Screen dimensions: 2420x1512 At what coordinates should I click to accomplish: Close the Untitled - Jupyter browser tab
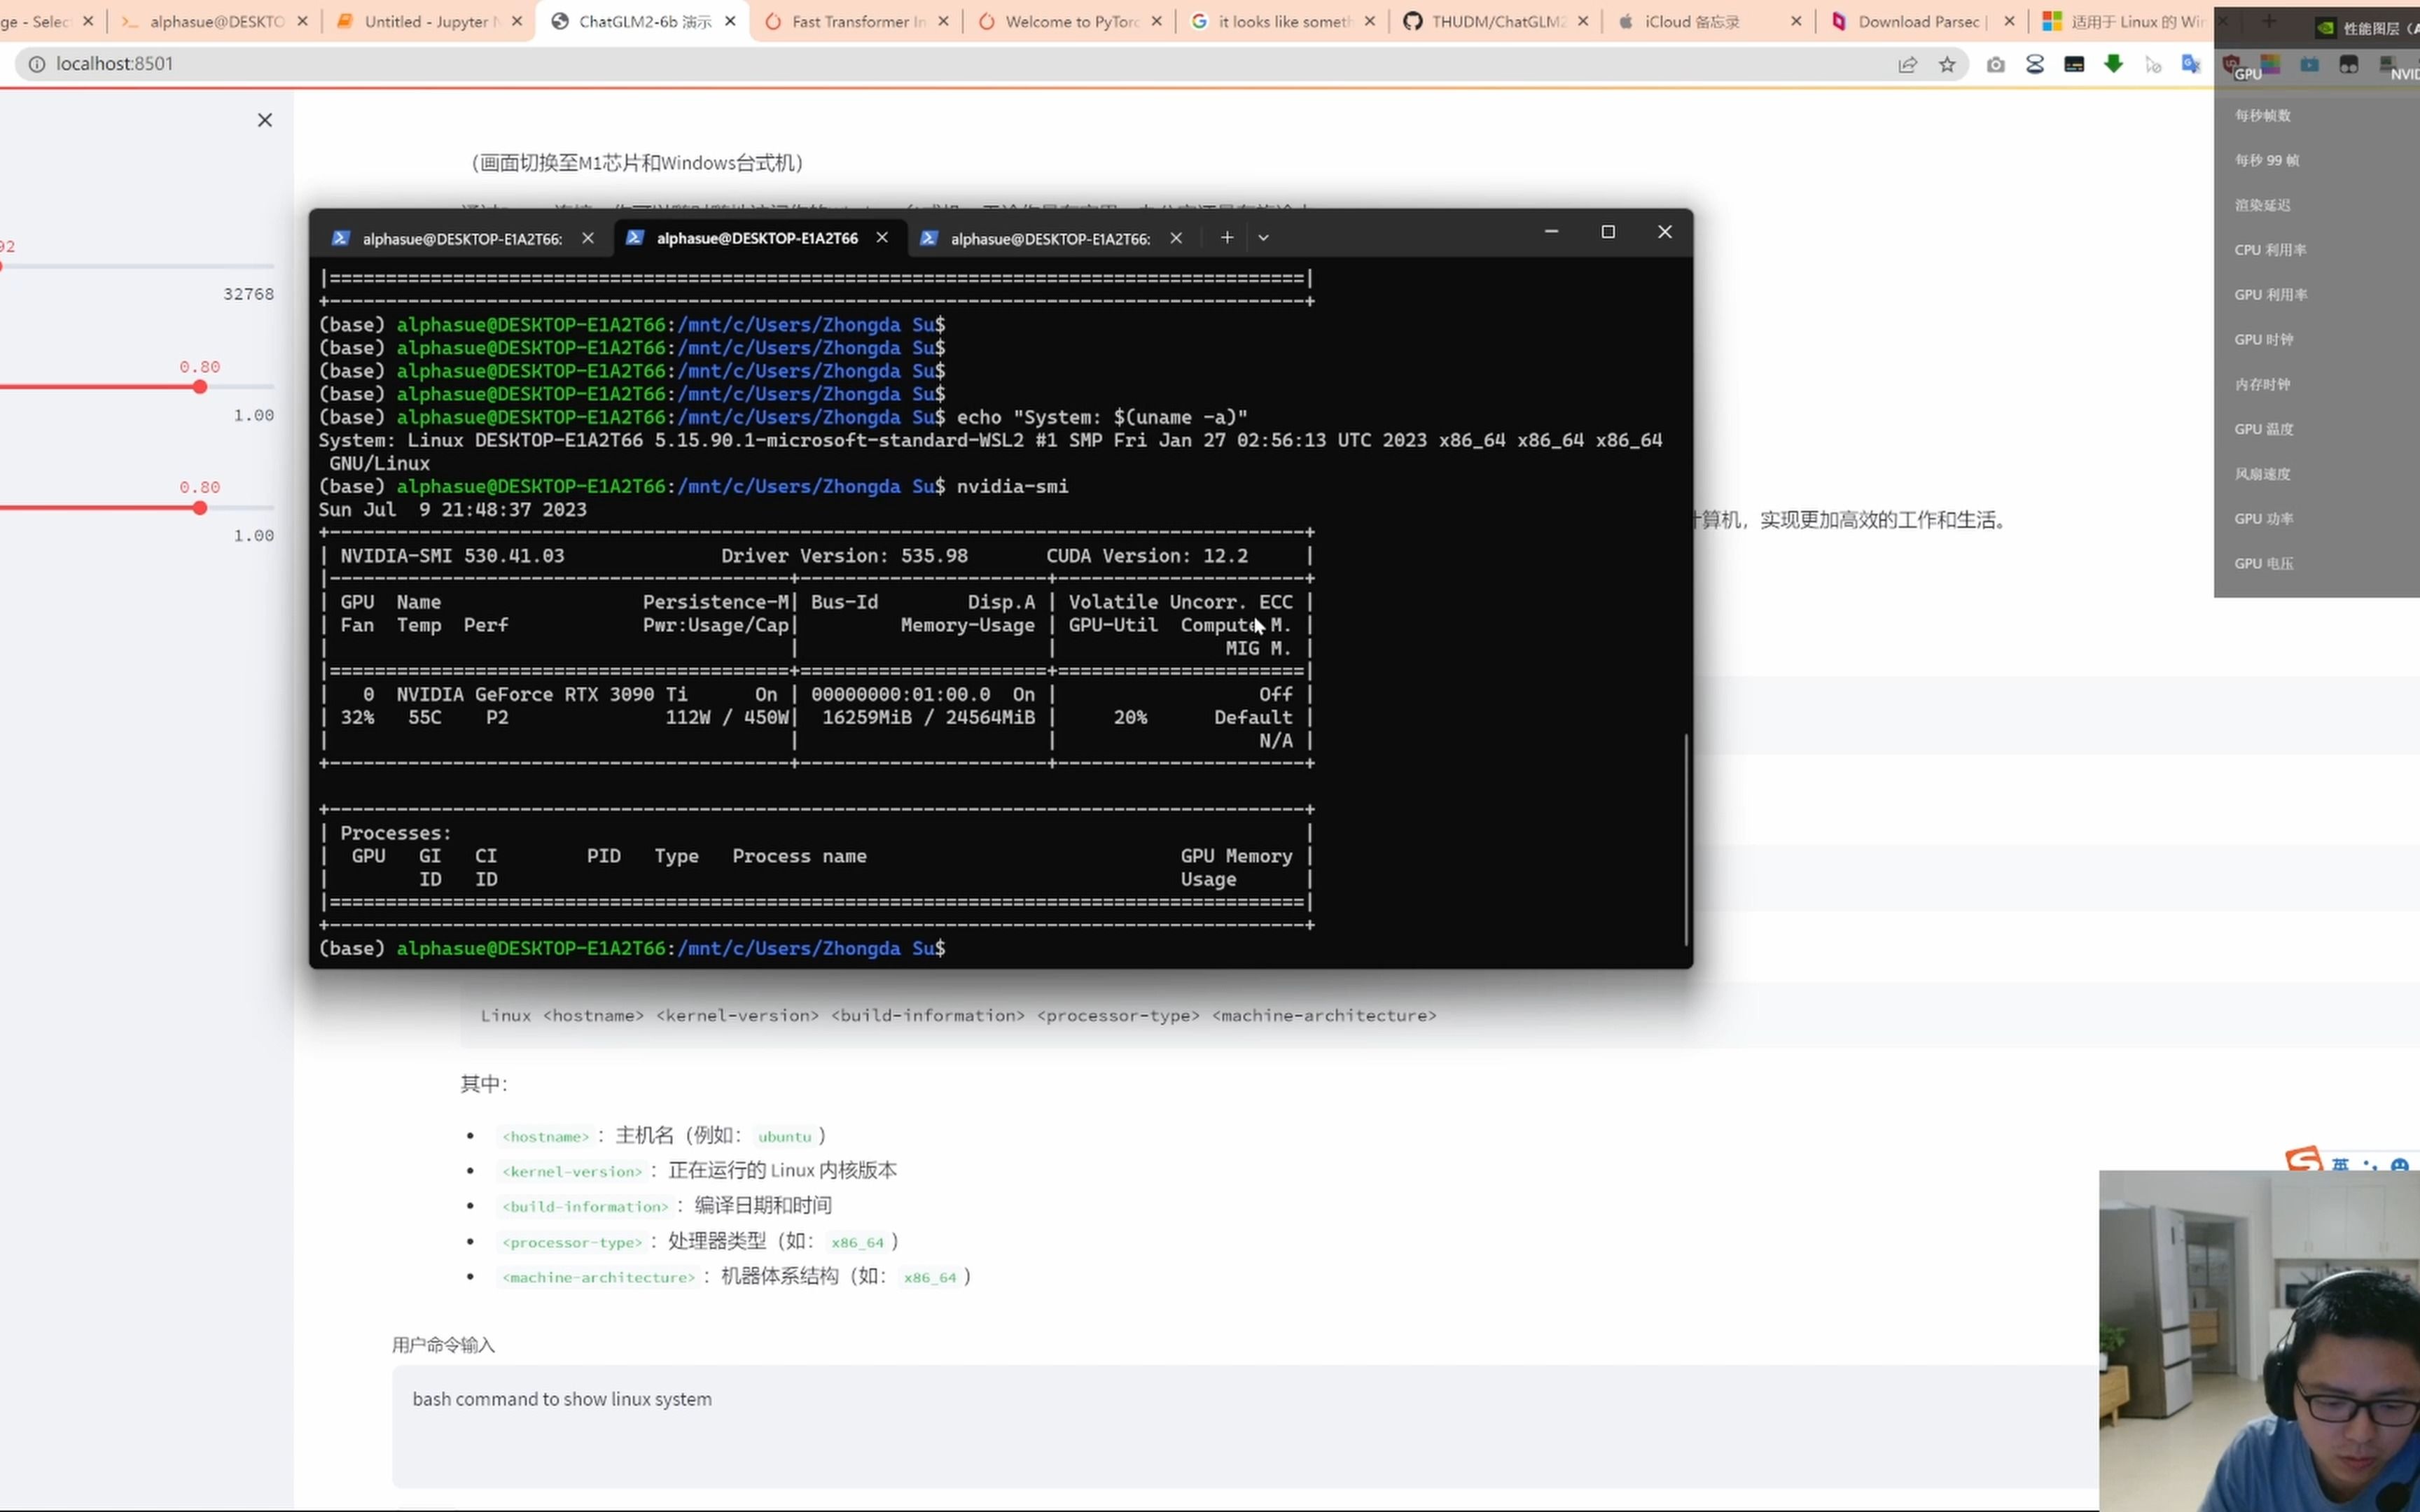517,21
